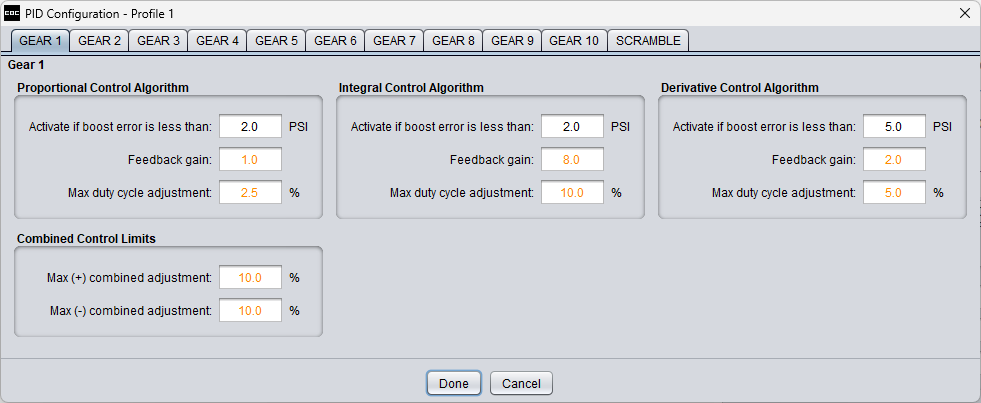The image size is (981, 403).
Task: Click Integral boost error activation field
Action: tap(572, 127)
